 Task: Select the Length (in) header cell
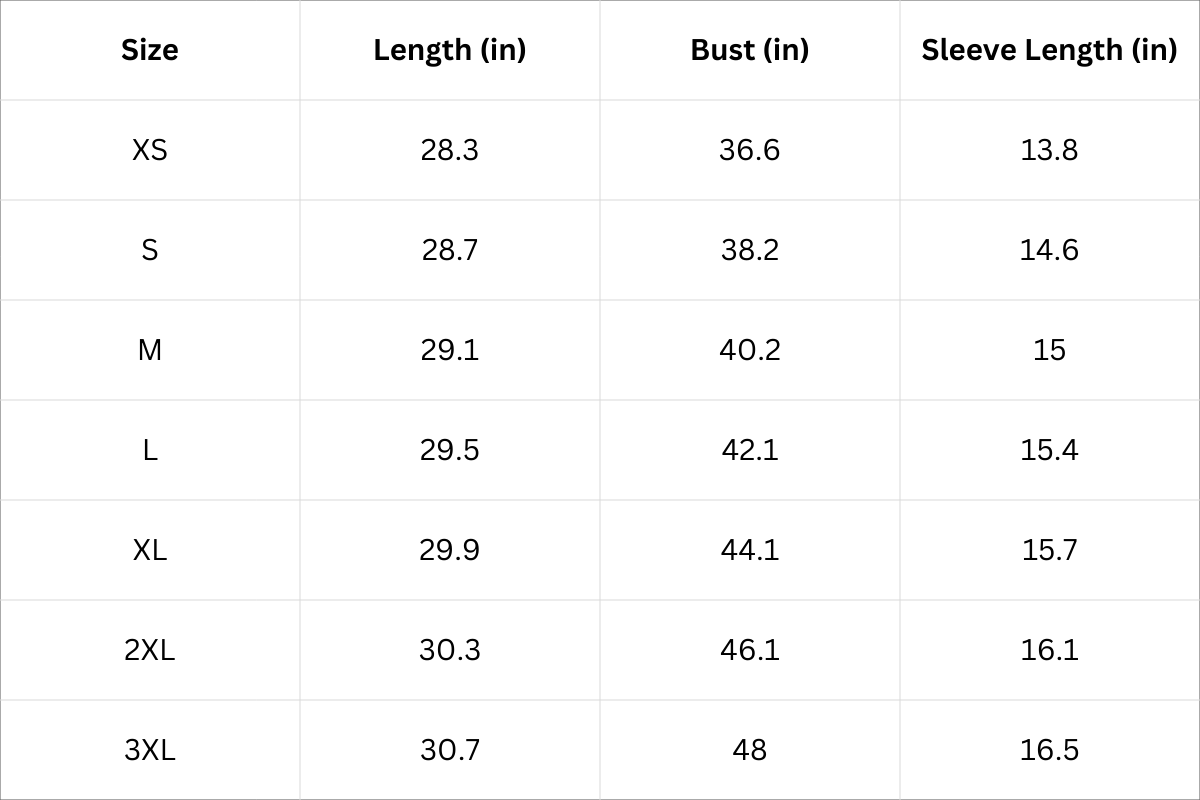tap(450, 50)
